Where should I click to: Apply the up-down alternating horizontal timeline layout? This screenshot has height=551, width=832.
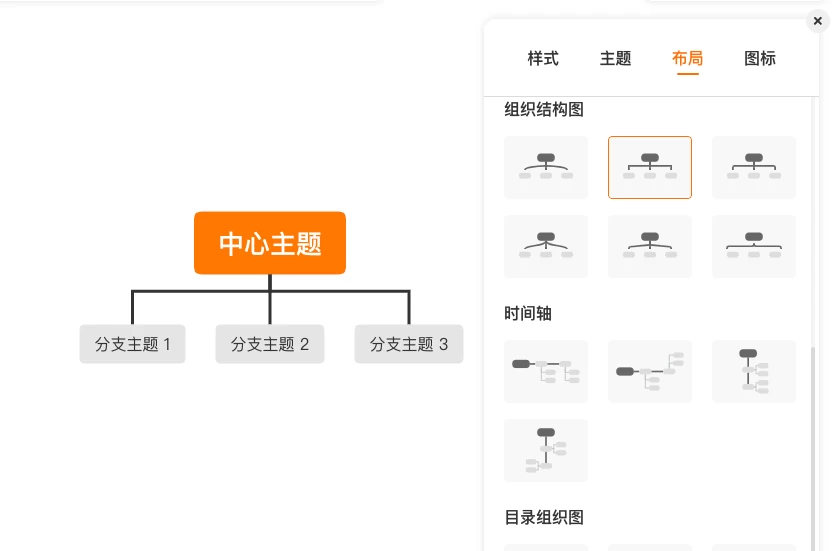[650, 372]
